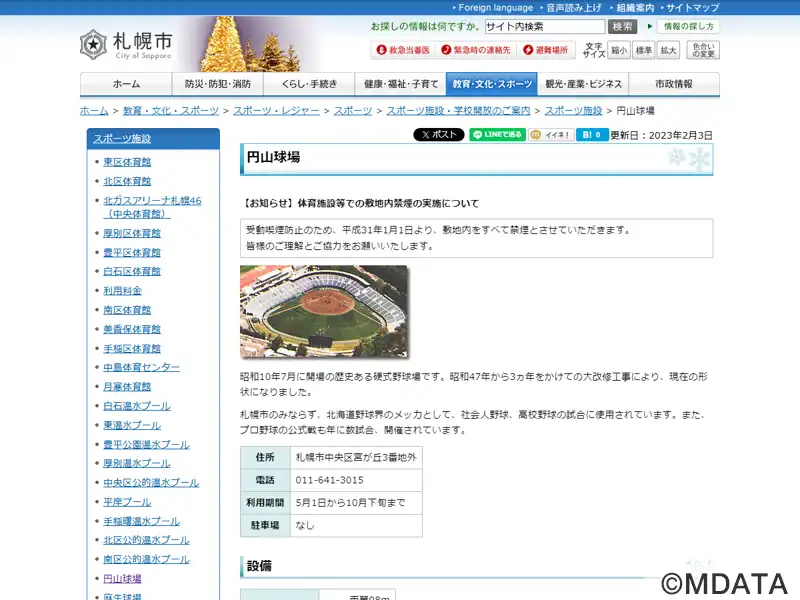Click the Sapporo city logo
This screenshot has height=600, width=800.
tap(126, 45)
